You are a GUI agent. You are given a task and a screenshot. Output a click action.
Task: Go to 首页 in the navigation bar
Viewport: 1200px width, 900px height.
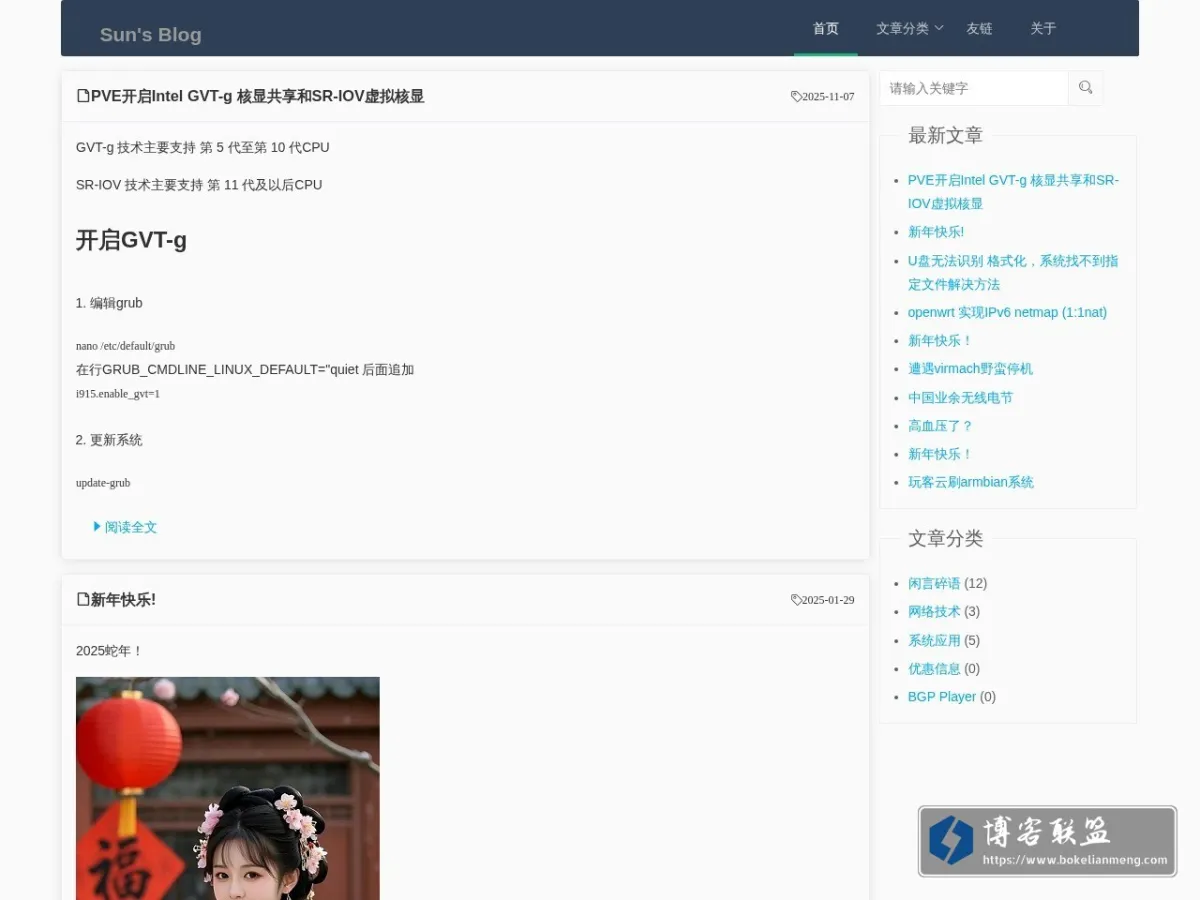click(826, 28)
